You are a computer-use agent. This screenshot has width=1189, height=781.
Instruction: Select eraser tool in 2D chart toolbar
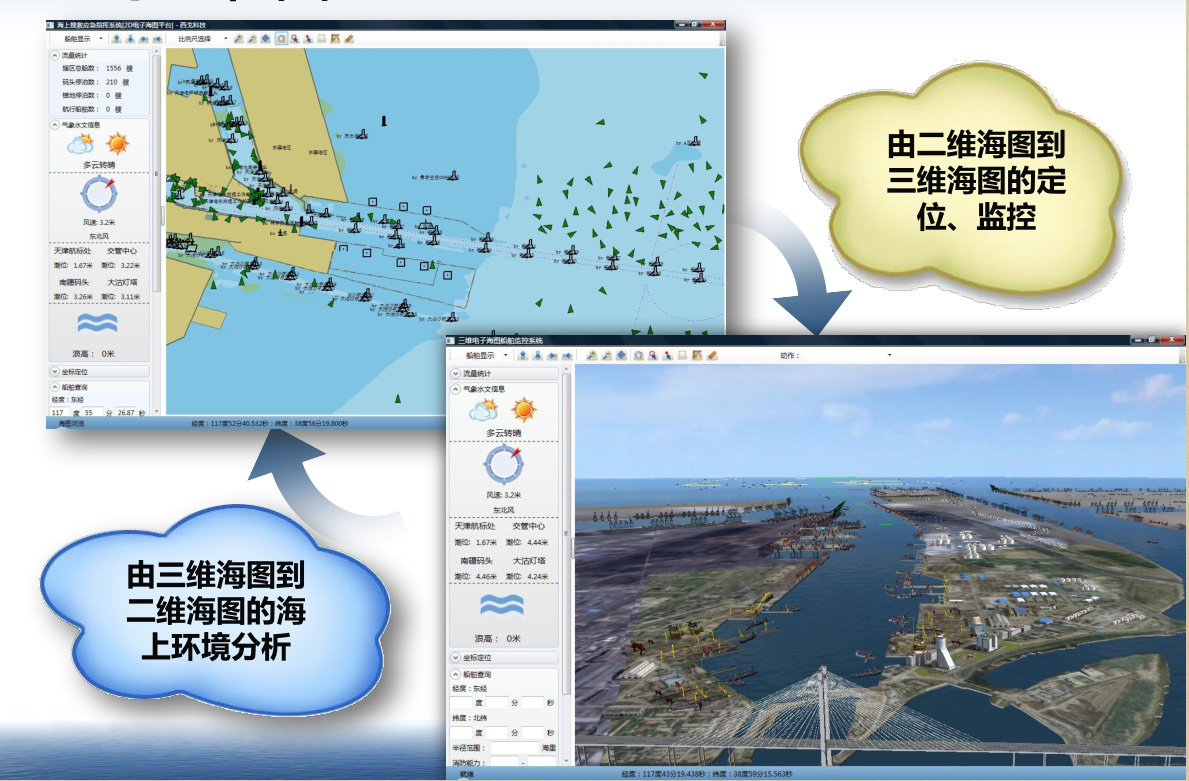(350, 38)
